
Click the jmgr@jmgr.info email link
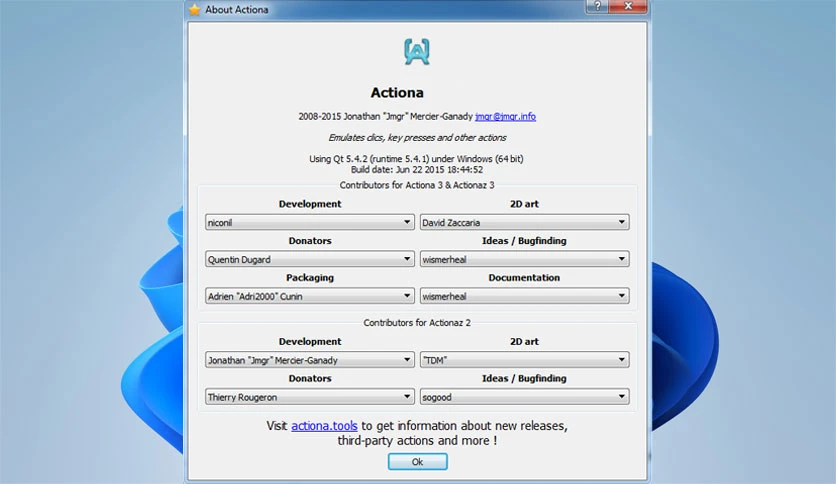click(x=505, y=116)
